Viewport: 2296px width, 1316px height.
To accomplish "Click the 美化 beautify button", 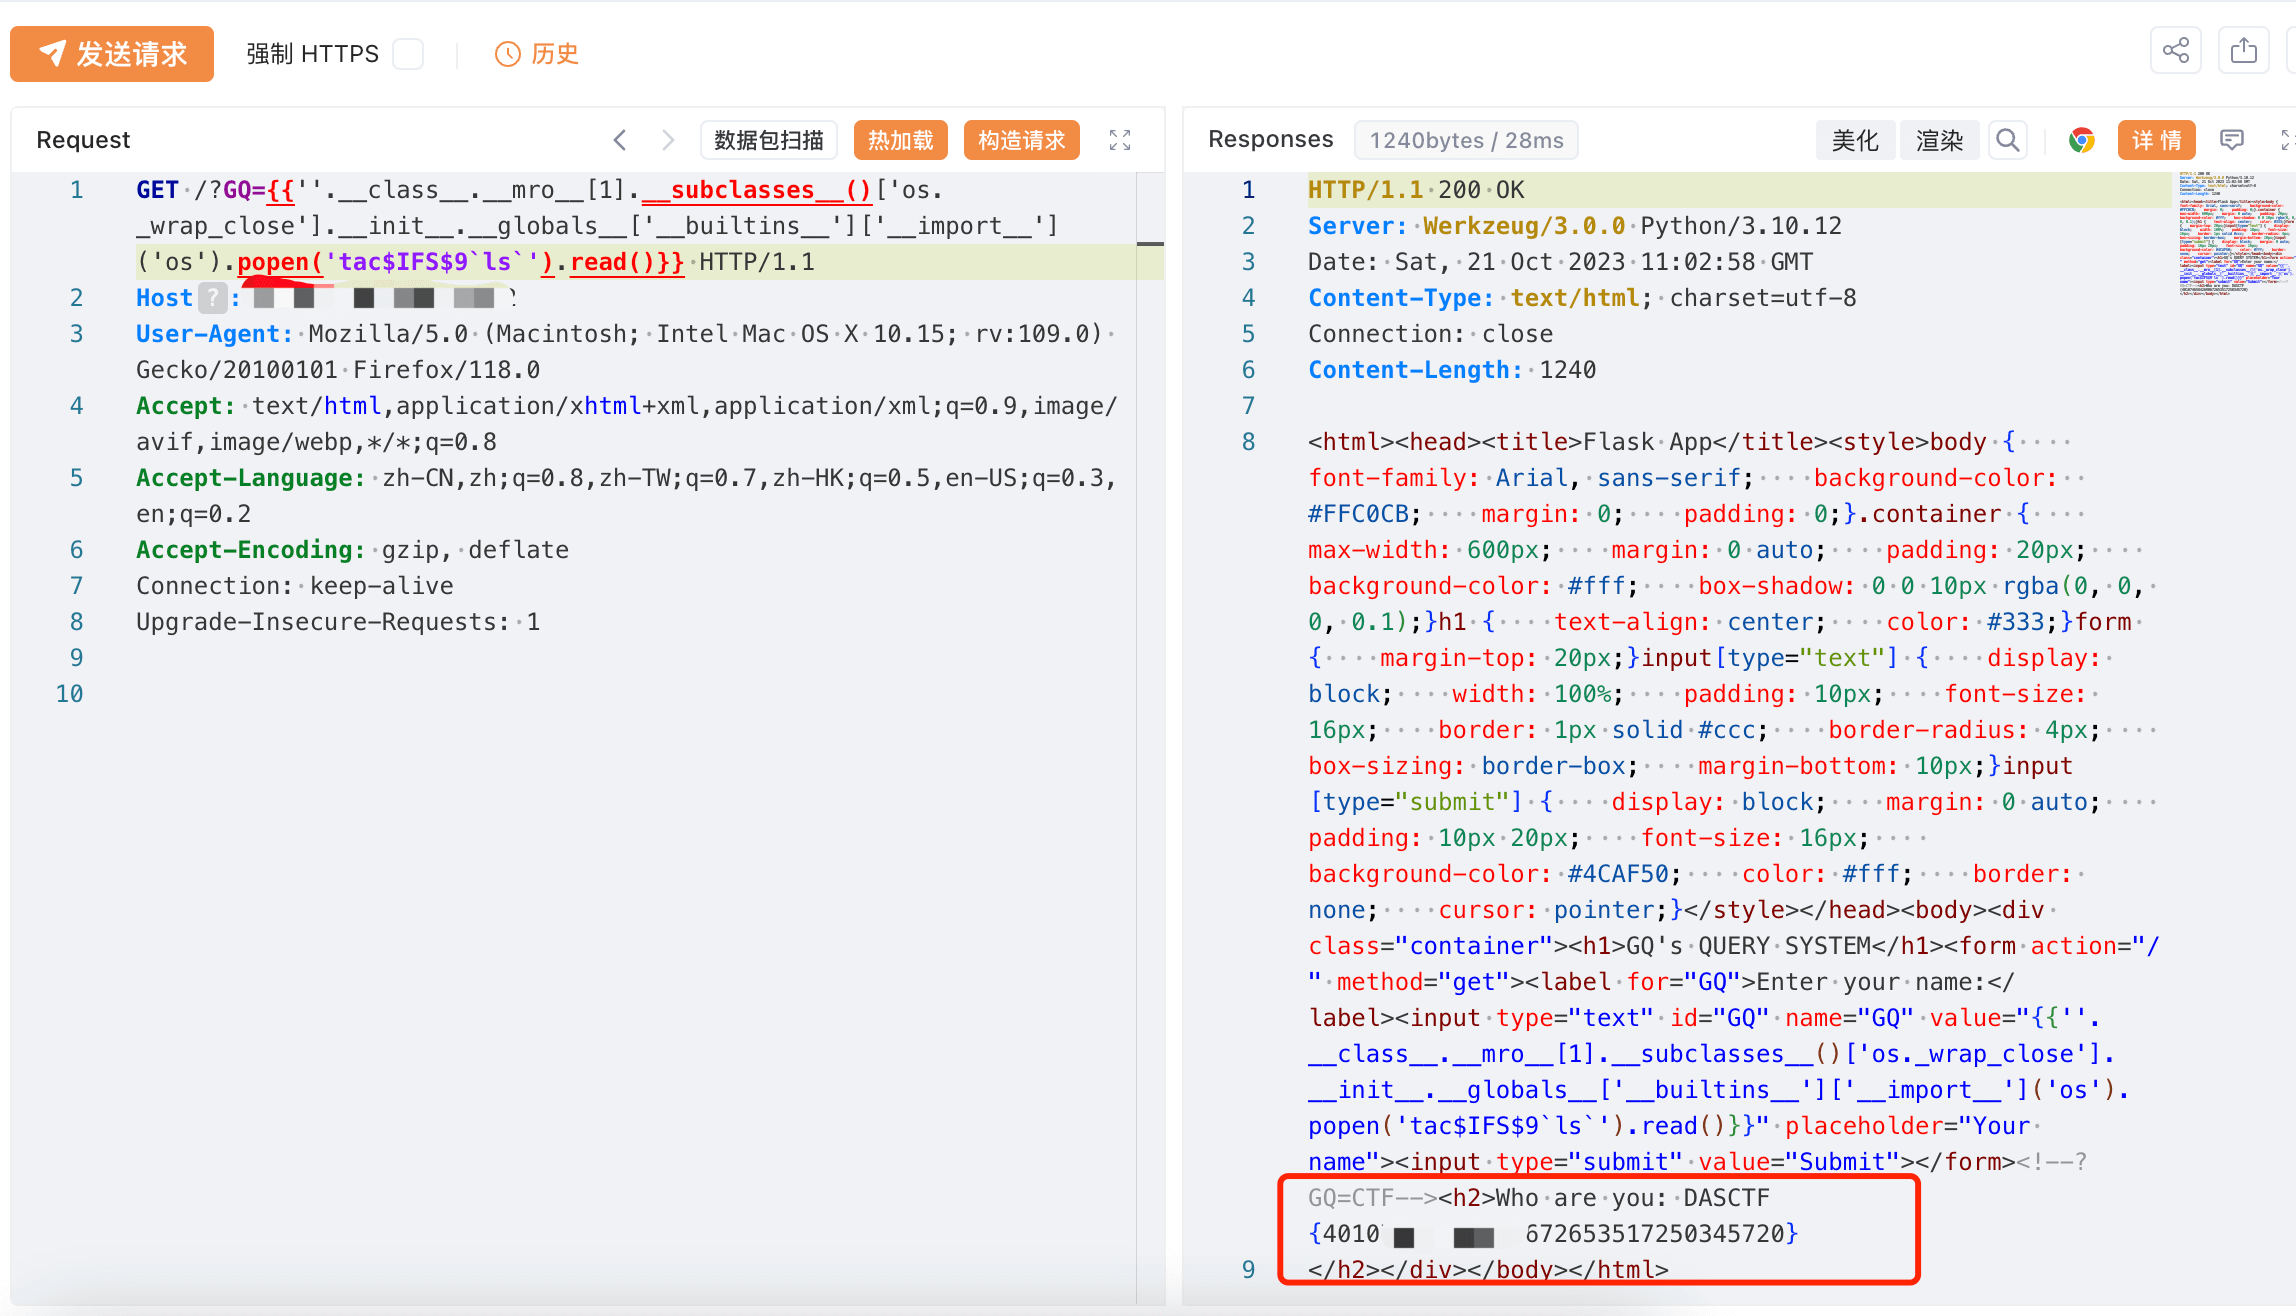I will tap(1855, 140).
